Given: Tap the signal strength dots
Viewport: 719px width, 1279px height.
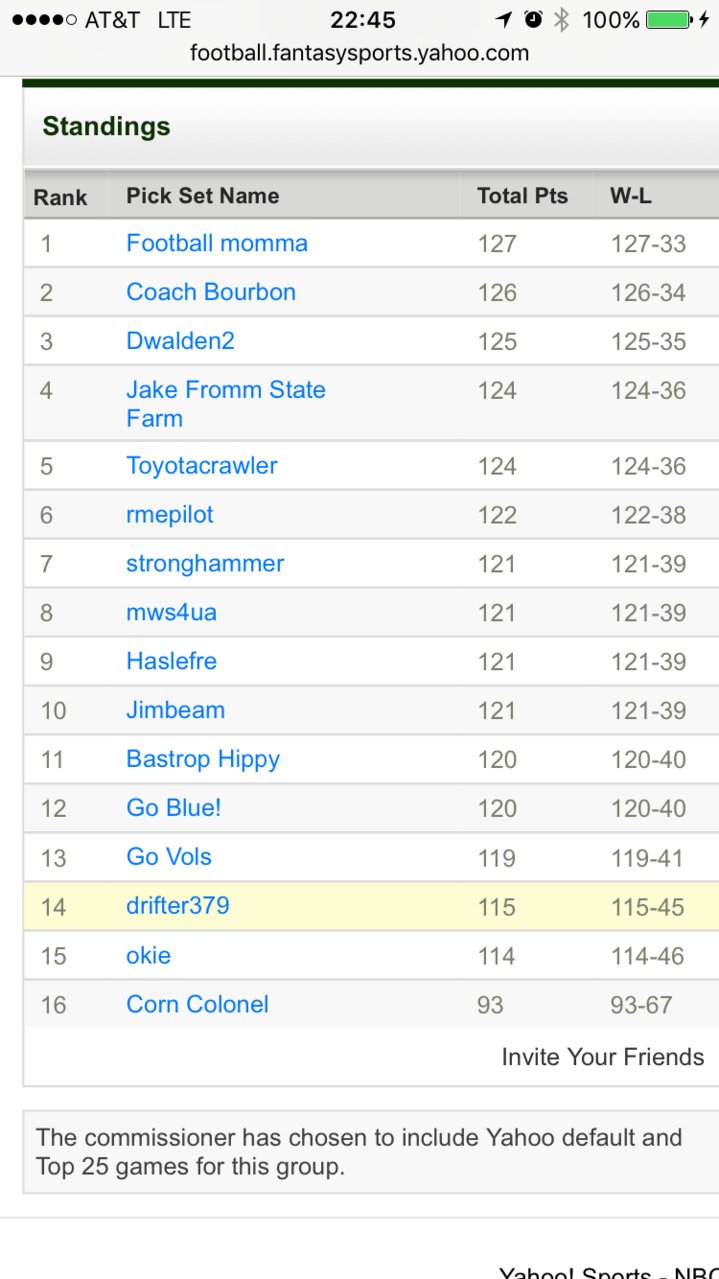Looking at the screenshot, I should click(x=43, y=20).
